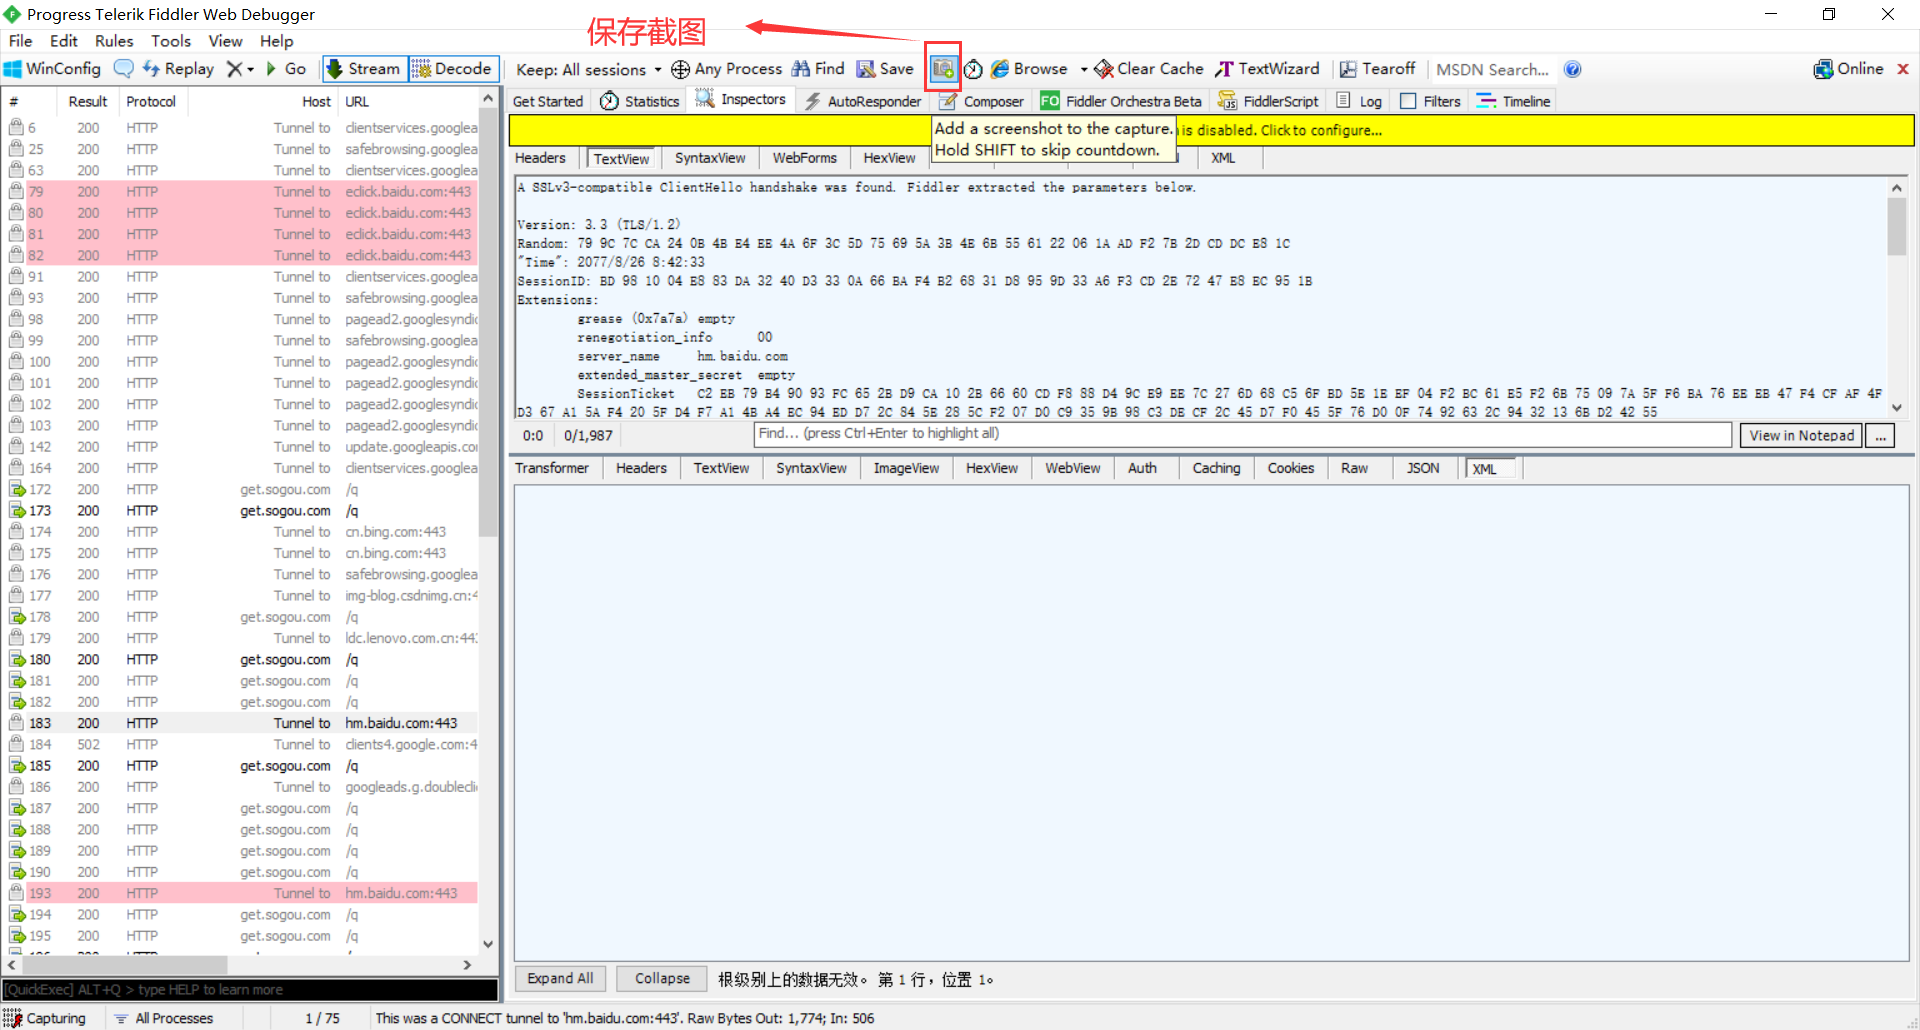The height and width of the screenshot is (1030, 1920).
Task: Open the Timeline tab
Action: 1514,101
